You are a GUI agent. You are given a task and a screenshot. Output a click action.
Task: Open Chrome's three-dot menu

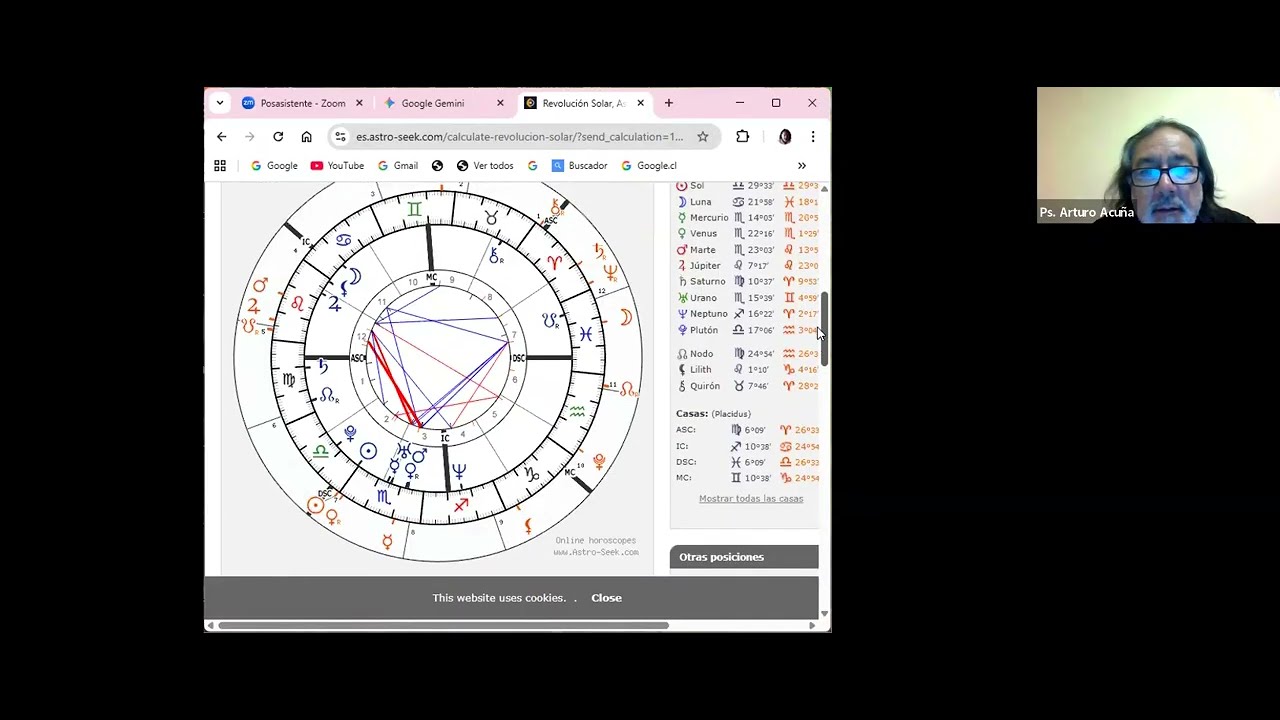click(813, 137)
